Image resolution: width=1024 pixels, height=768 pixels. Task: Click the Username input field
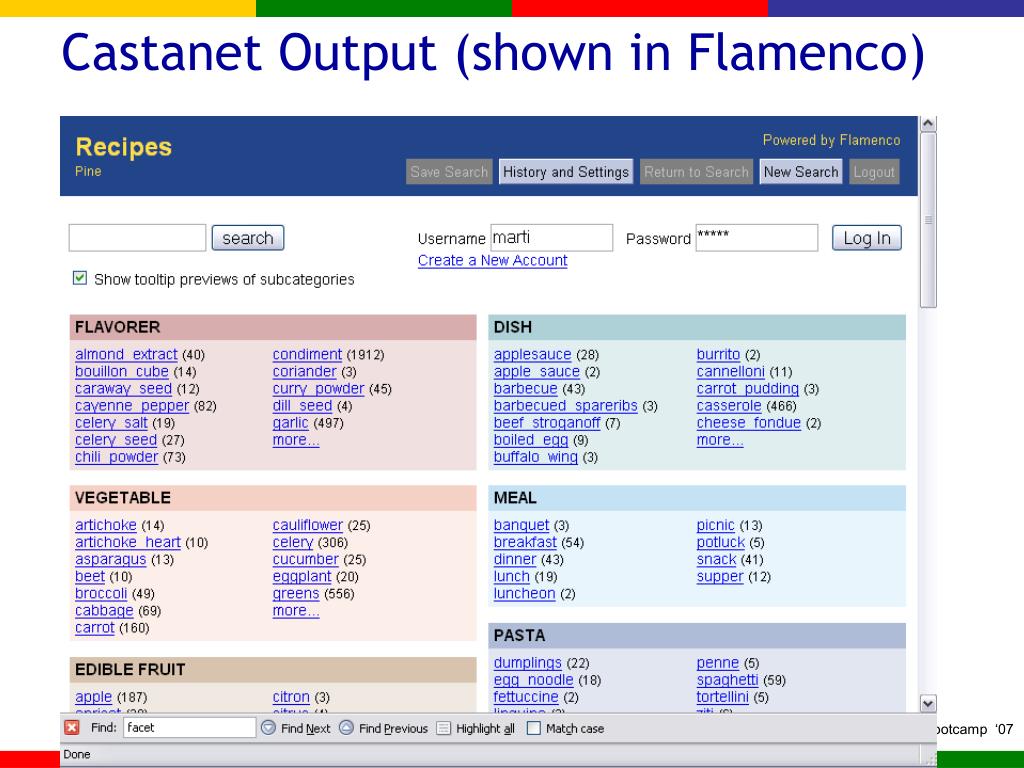point(552,238)
